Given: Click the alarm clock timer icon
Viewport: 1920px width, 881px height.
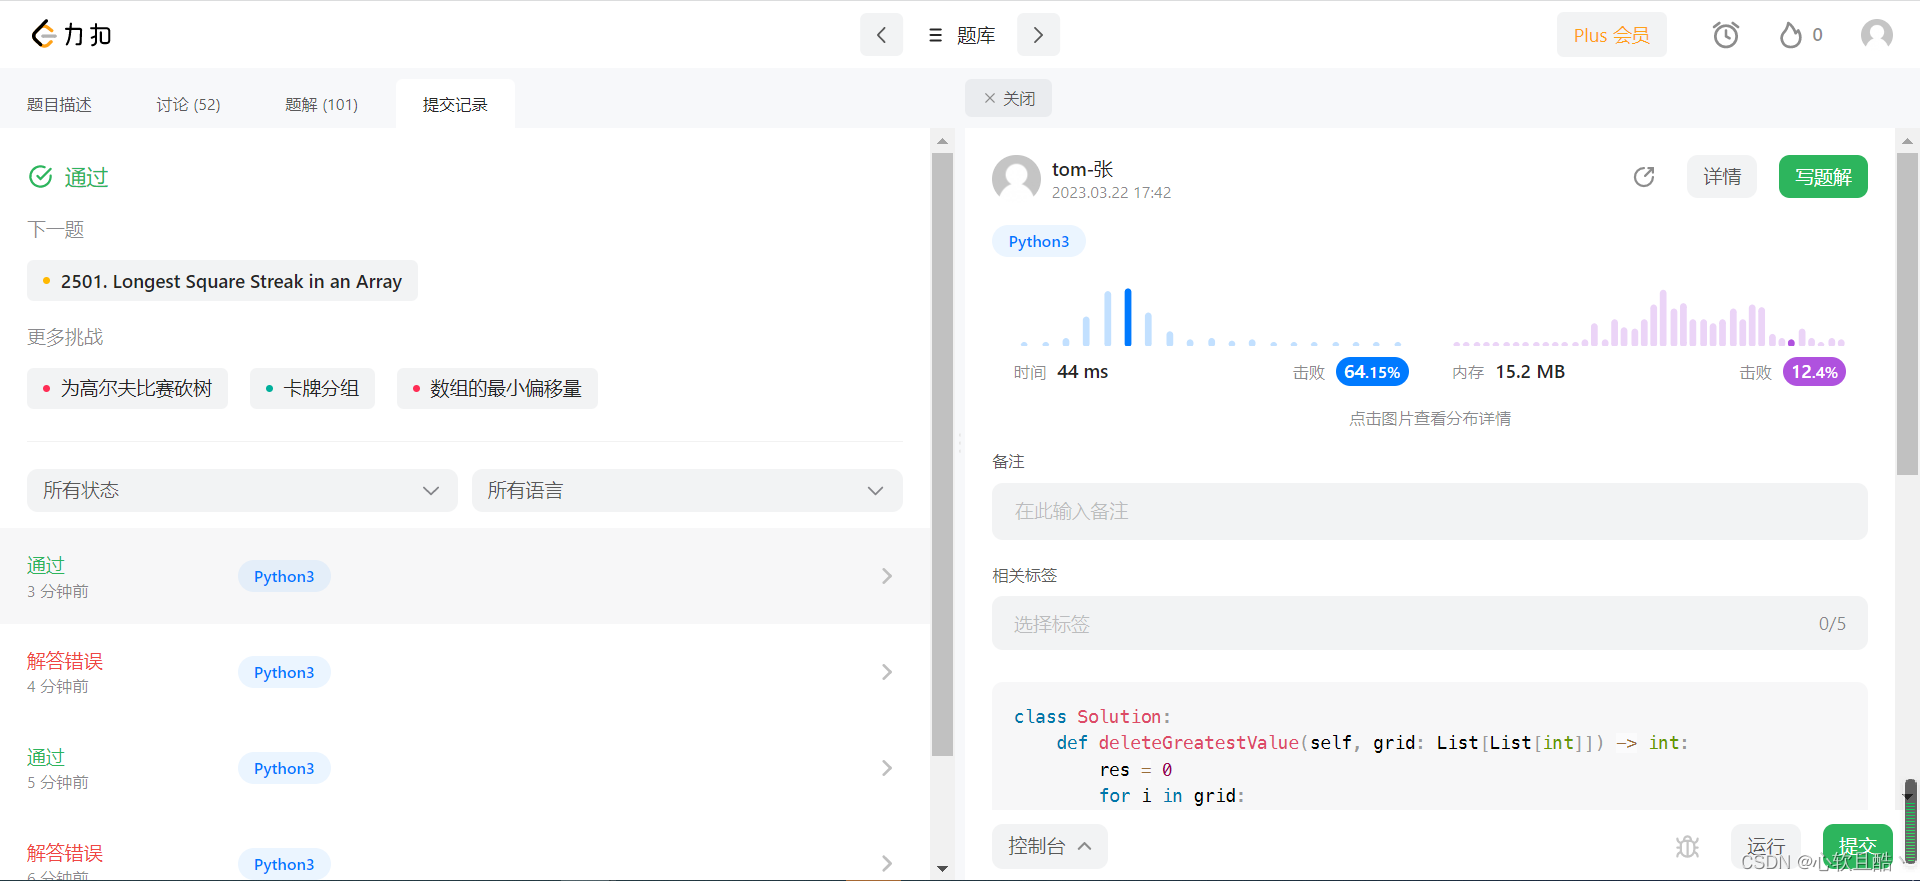Looking at the screenshot, I should [x=1725, y=35].
